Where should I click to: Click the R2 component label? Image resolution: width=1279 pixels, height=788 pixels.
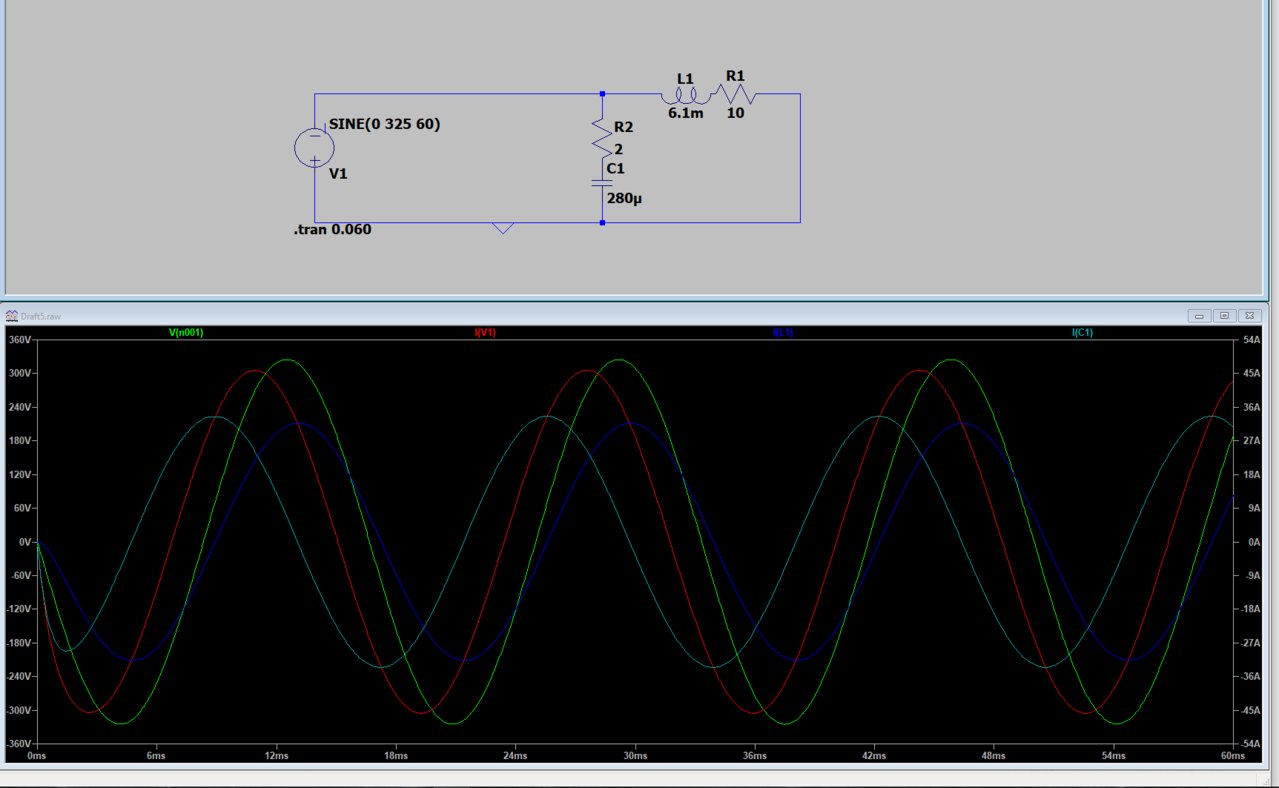(623, 127)
